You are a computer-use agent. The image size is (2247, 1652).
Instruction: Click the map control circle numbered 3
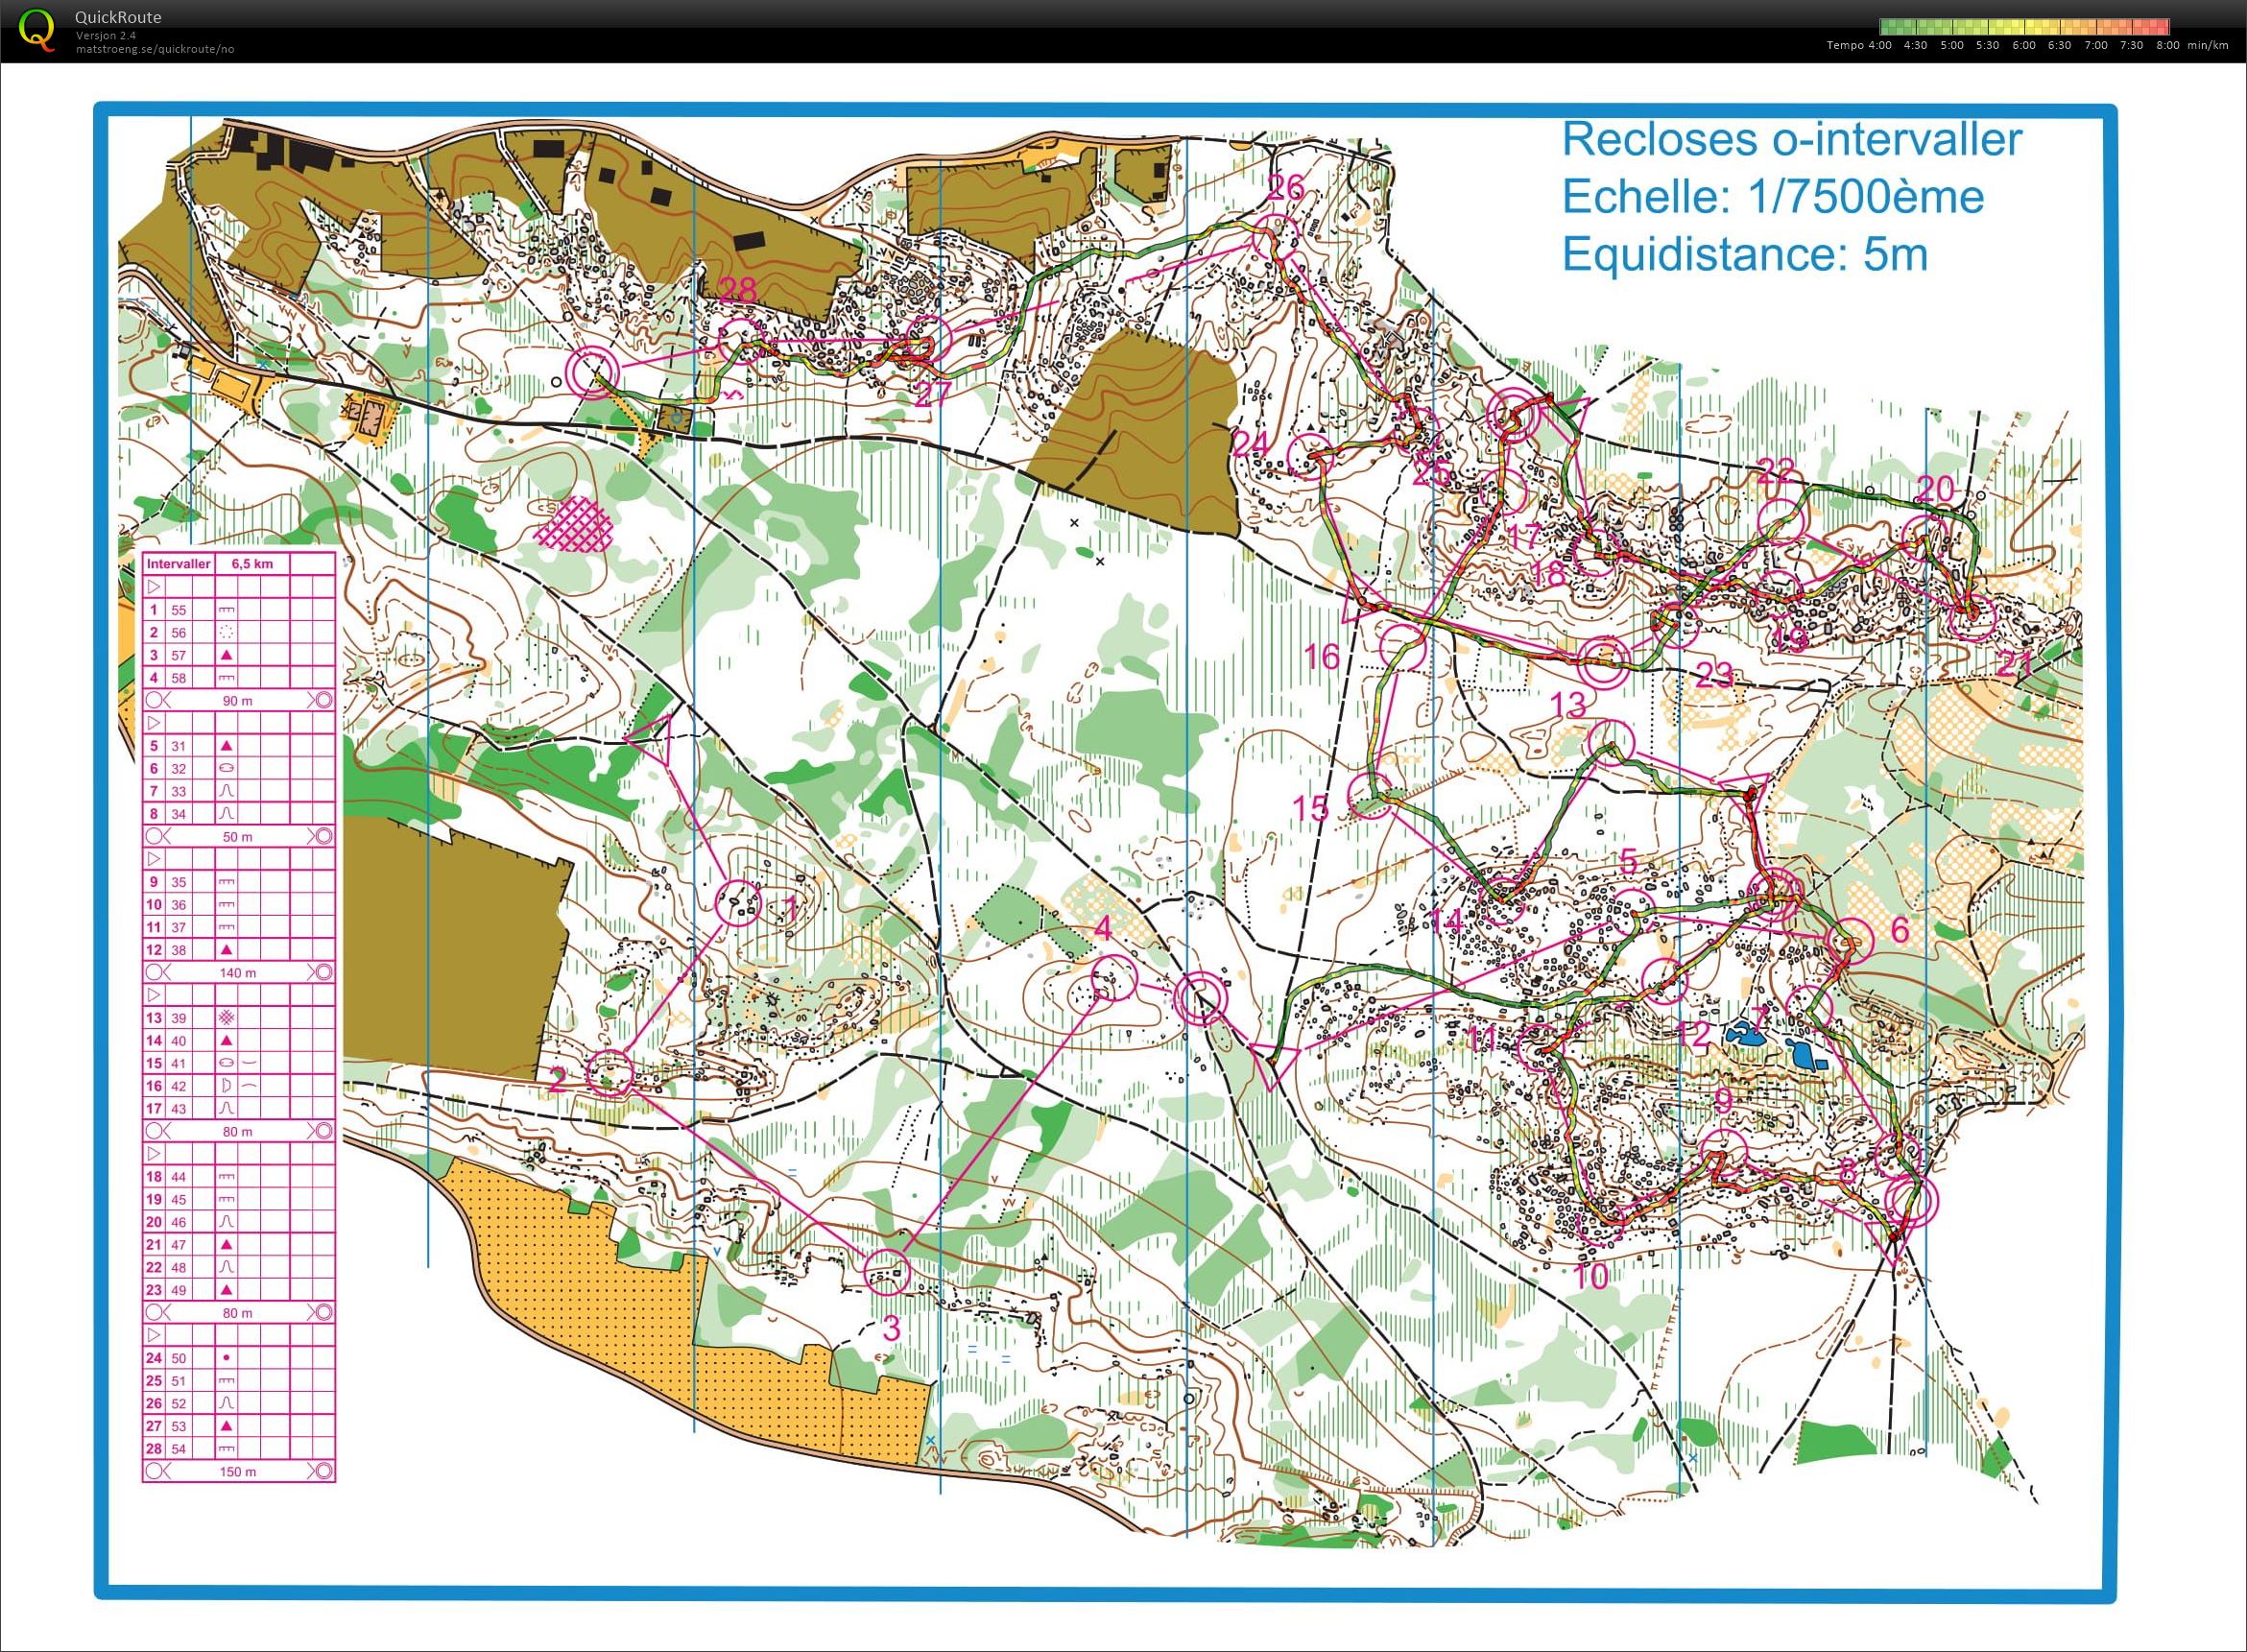886,1272
